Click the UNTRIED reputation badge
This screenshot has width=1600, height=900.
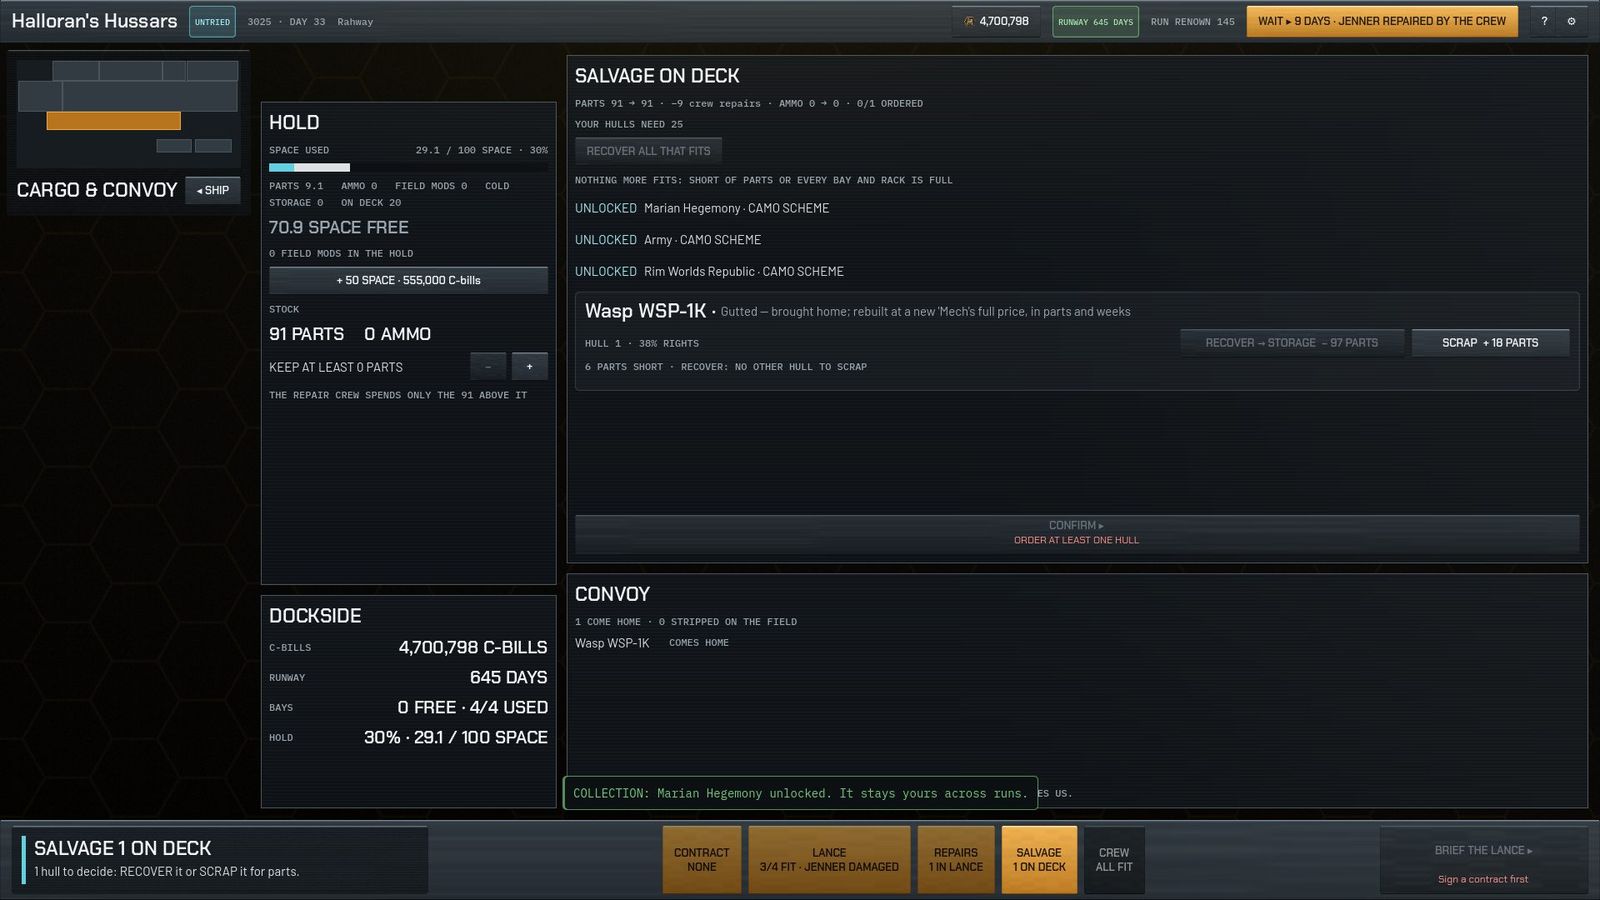pyautogui.click(x=212, y=21)
